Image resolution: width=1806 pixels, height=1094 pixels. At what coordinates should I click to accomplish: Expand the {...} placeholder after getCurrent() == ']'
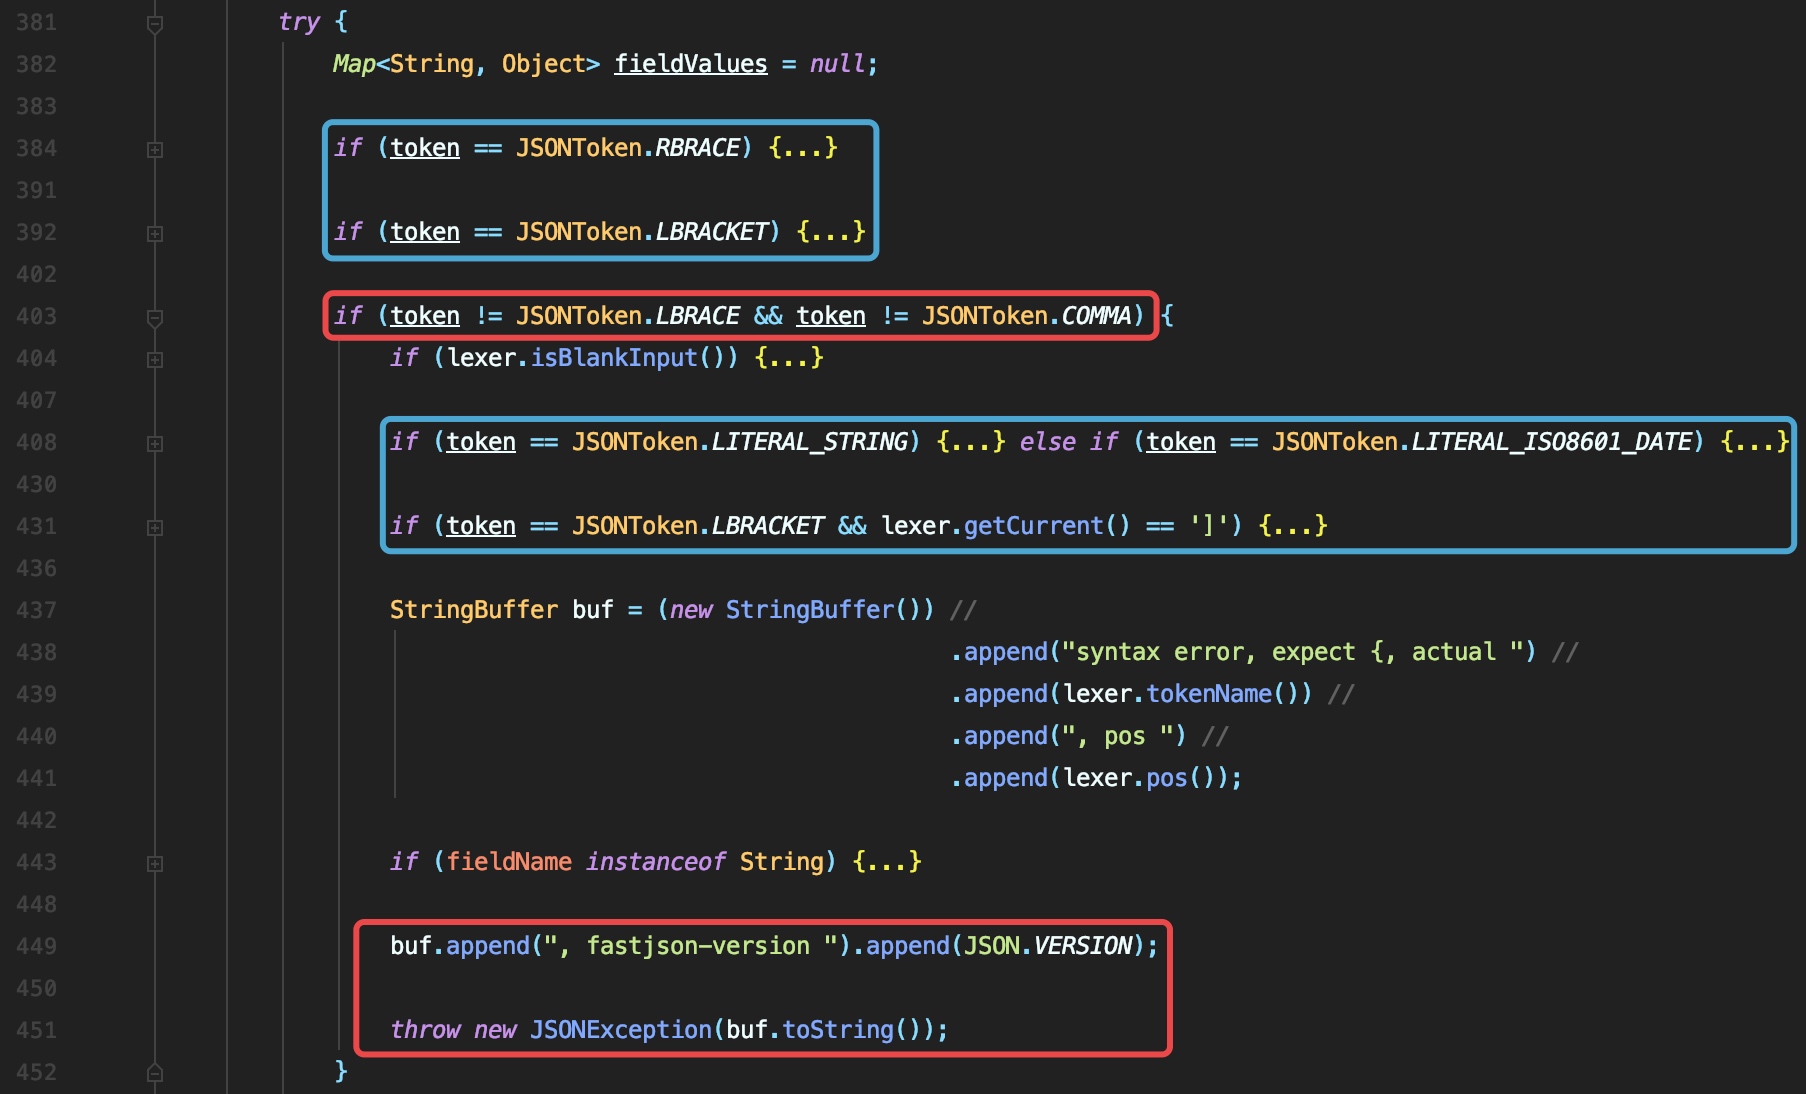[x=1293, y=526]
